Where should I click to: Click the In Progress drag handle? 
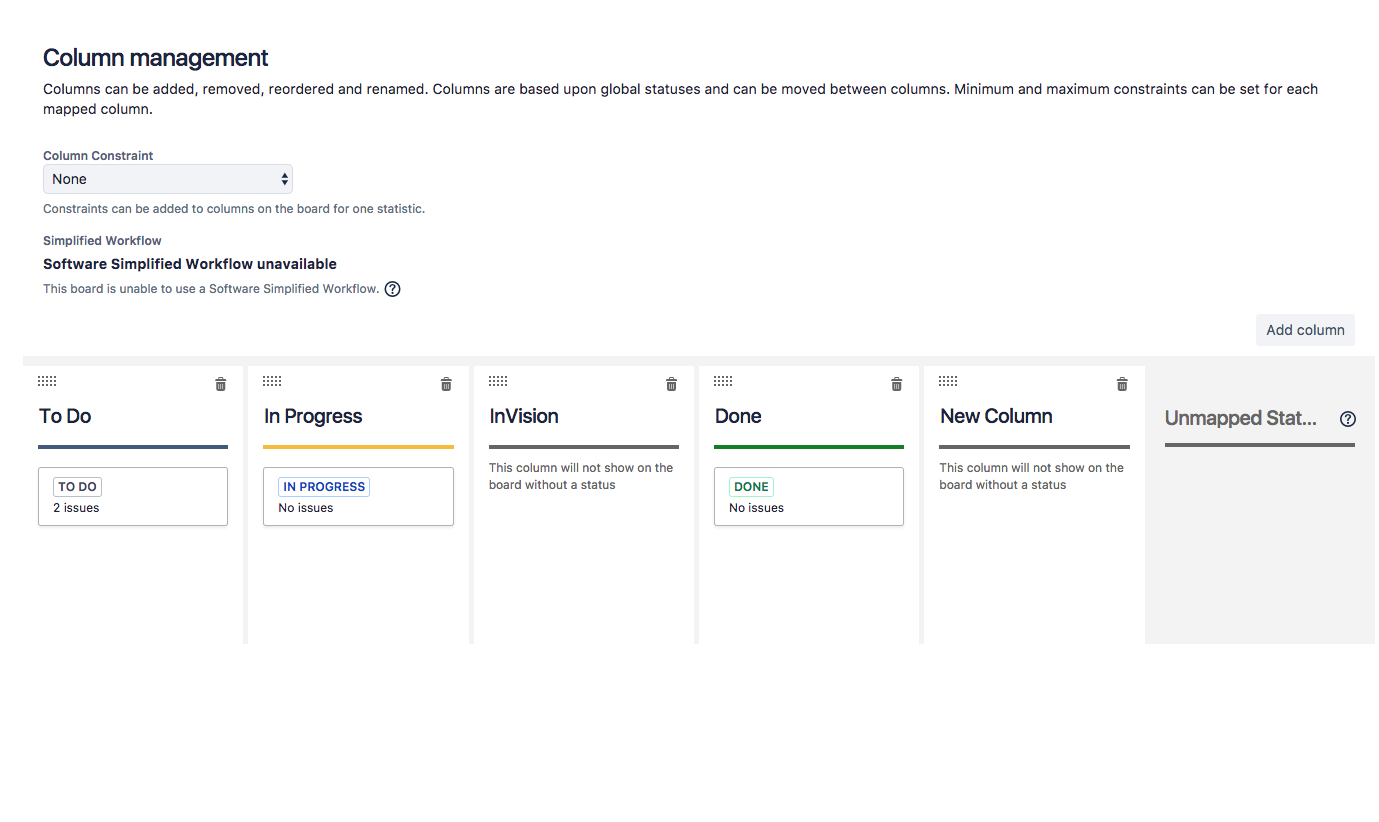[x=272, y=381]
